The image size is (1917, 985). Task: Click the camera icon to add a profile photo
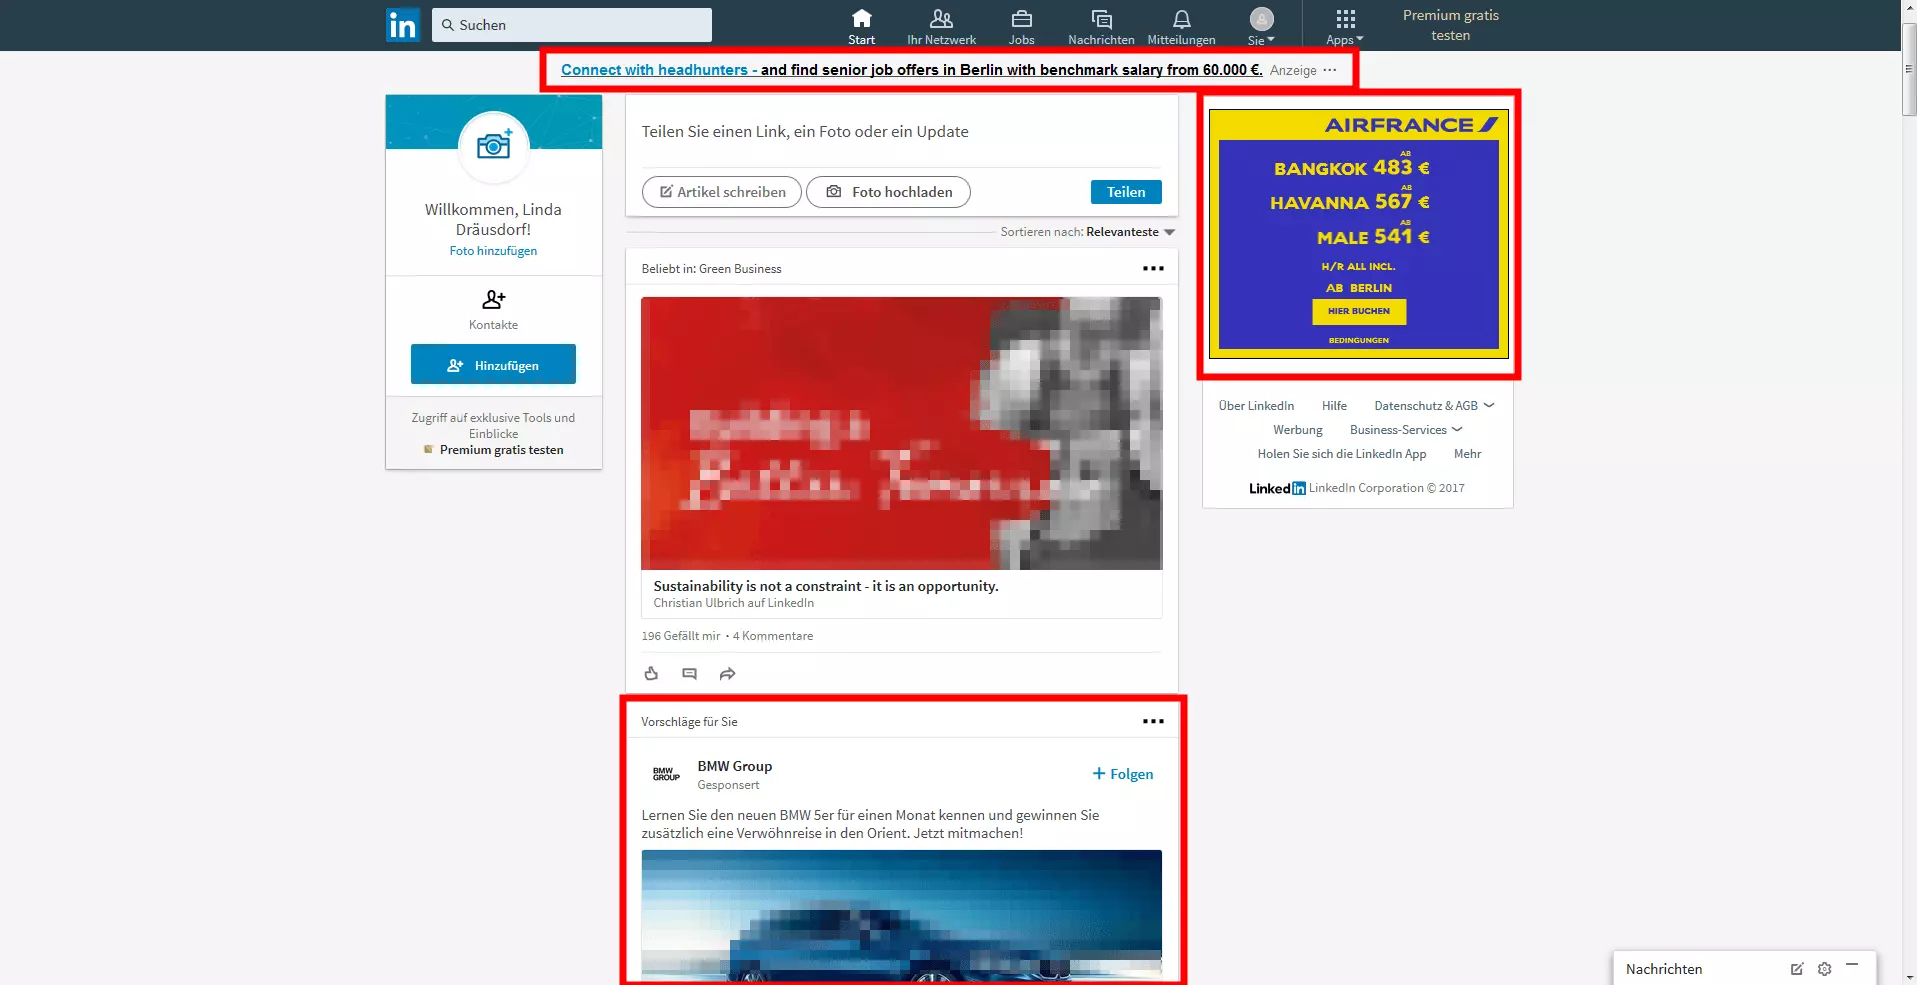(494, 146)
